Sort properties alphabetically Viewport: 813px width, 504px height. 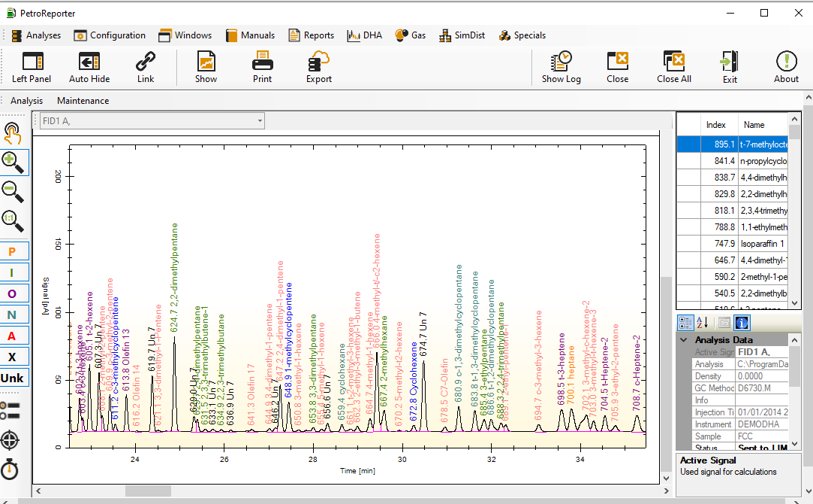702,323
